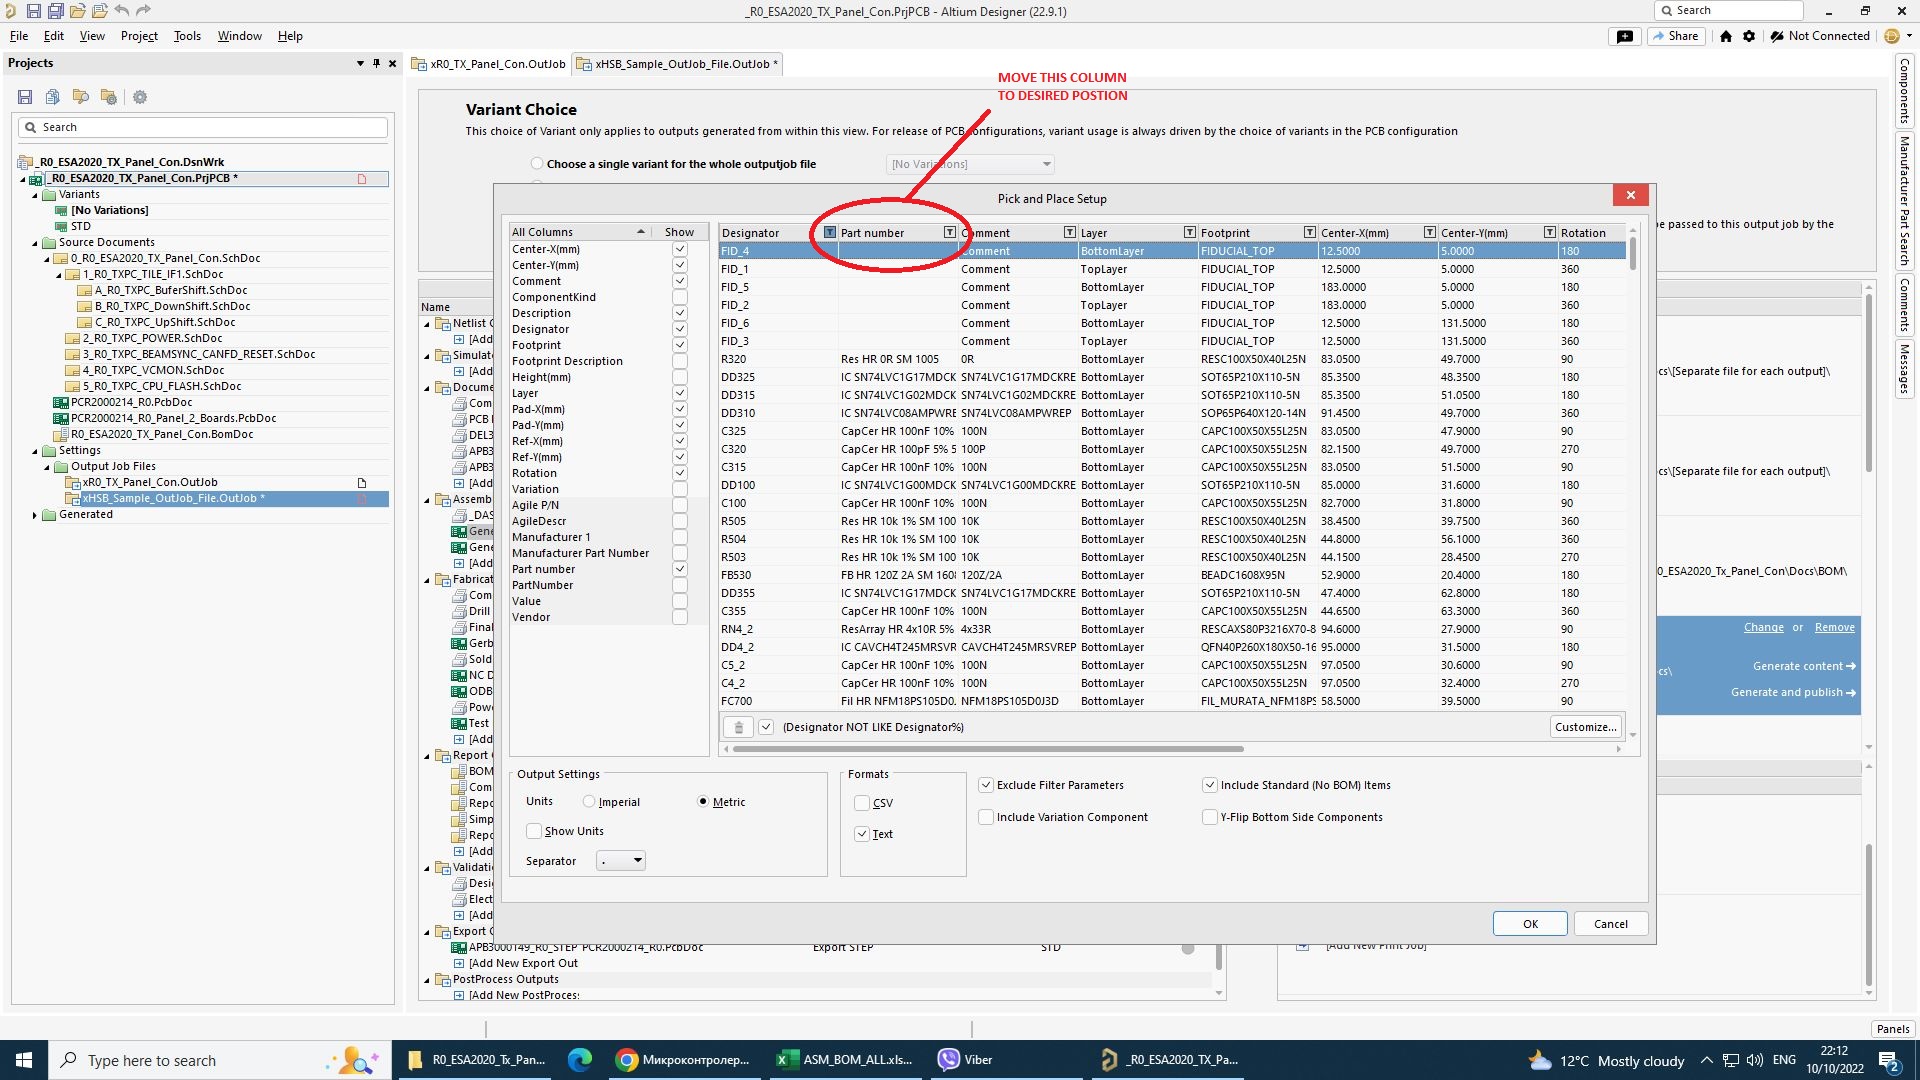
Task: Toggle Exclude Filter Parameters checkbox
Action: coord(986,785)
